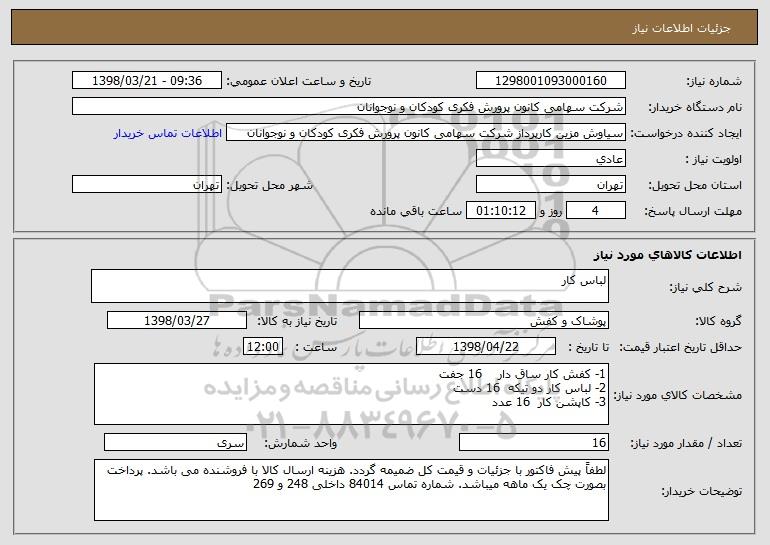This screenshot has height=545, width=770.
Task: Click the line لباس کار دو تیکه 16 دست
Action: 529,388
